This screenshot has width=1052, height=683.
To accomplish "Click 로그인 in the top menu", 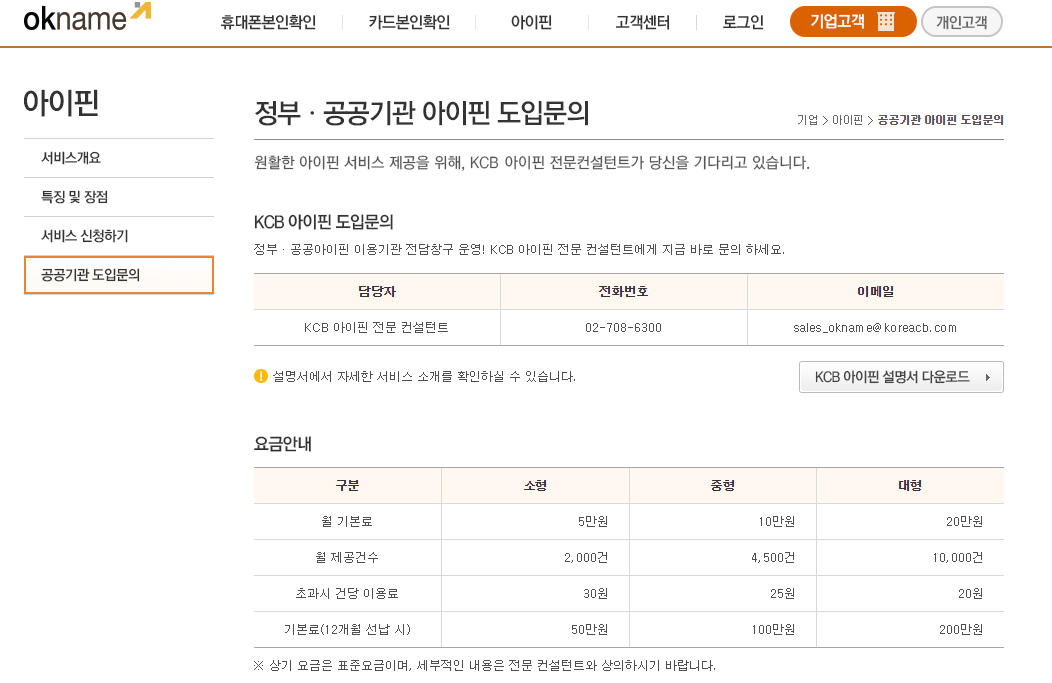I will click(x=743, y=22).
